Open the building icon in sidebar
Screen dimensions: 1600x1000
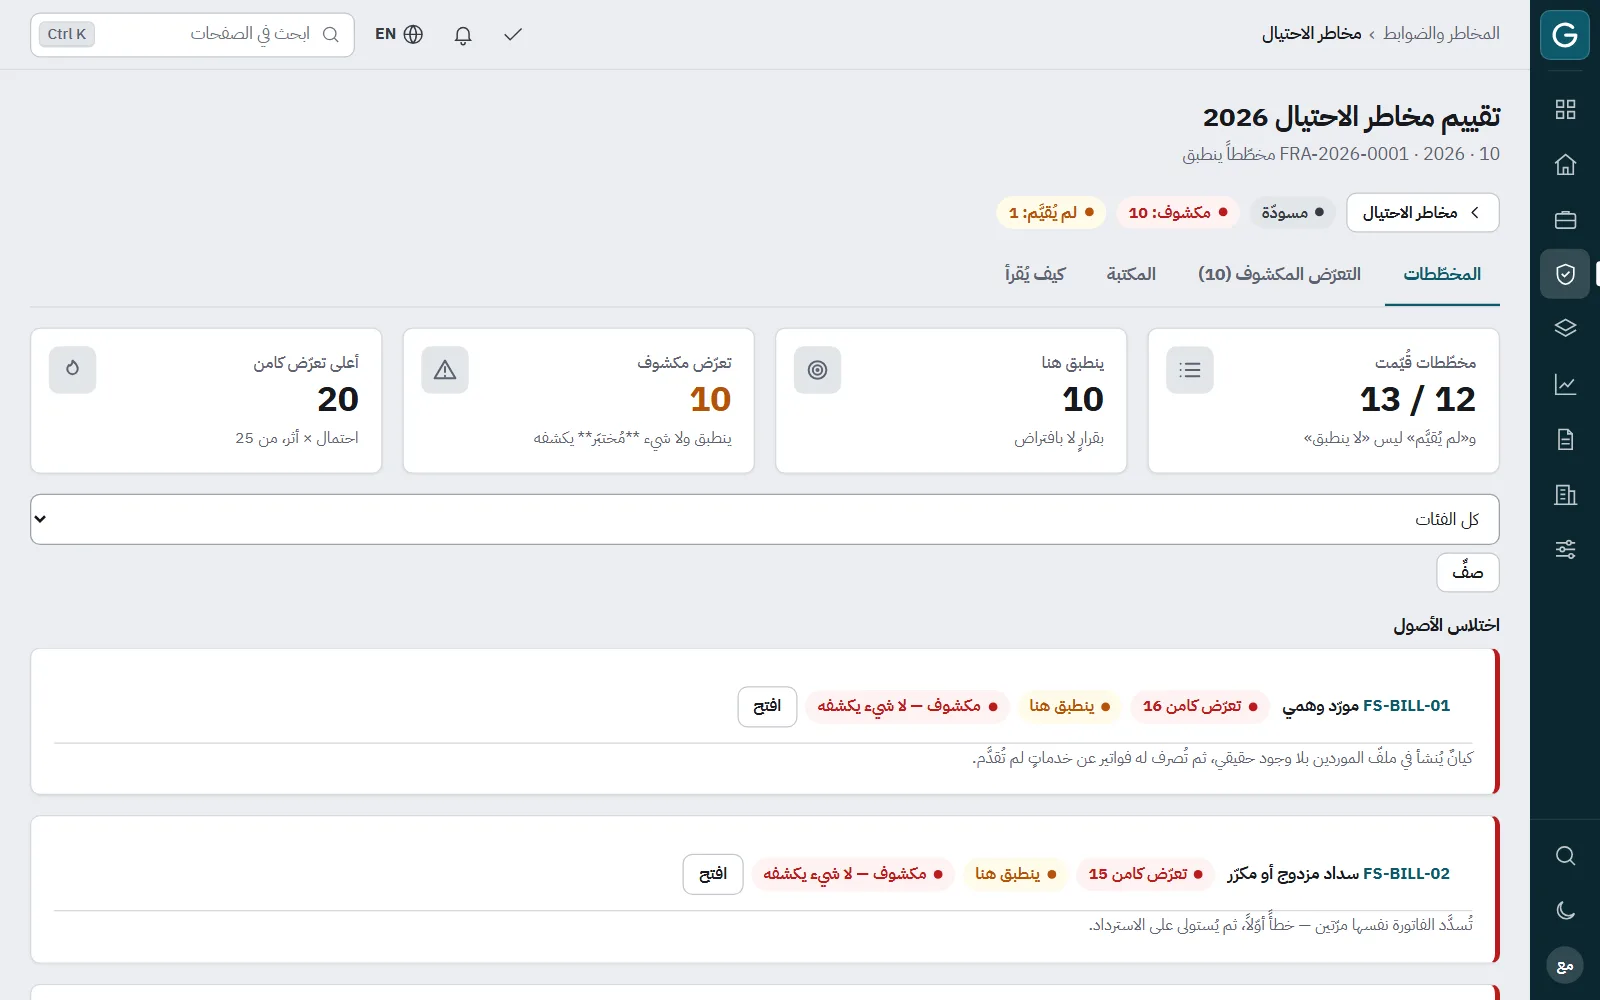tap(1565, 494)
